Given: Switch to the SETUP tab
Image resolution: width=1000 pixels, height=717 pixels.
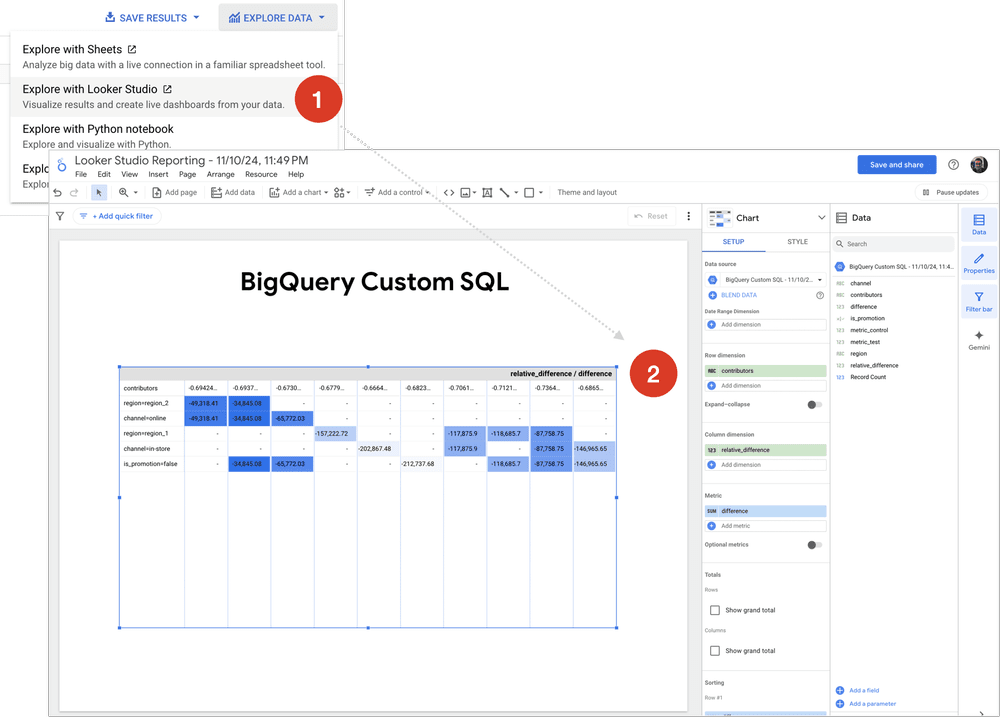Looking at the screenshot, I should [733, 242].
